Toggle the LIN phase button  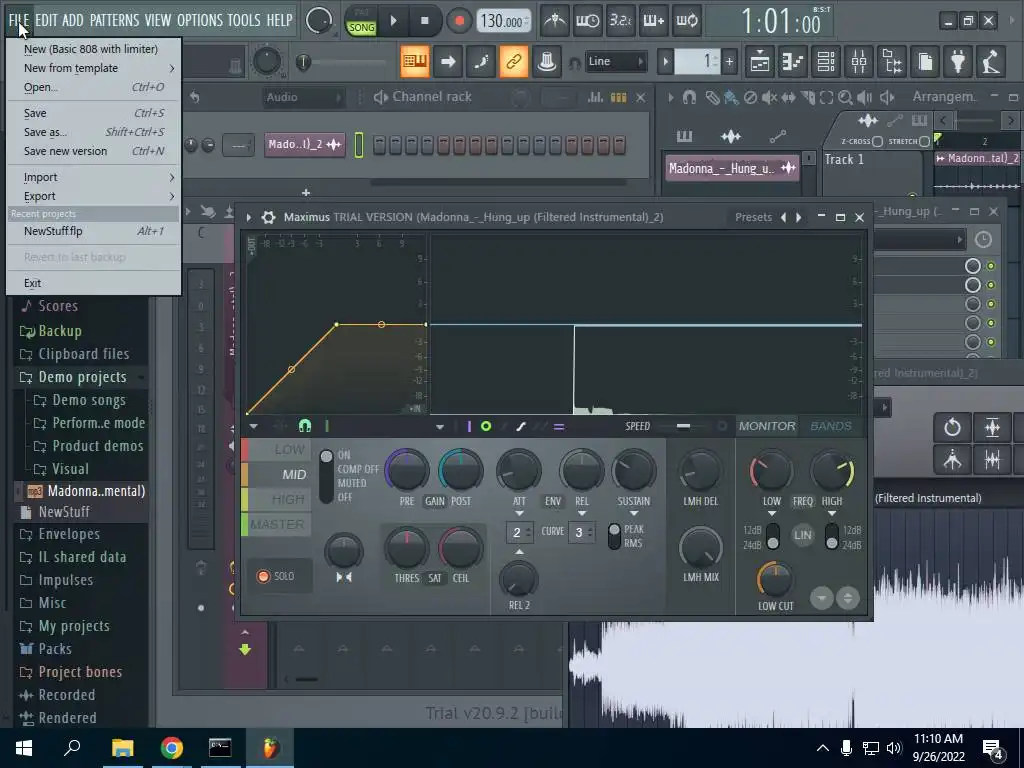(803, 535)
